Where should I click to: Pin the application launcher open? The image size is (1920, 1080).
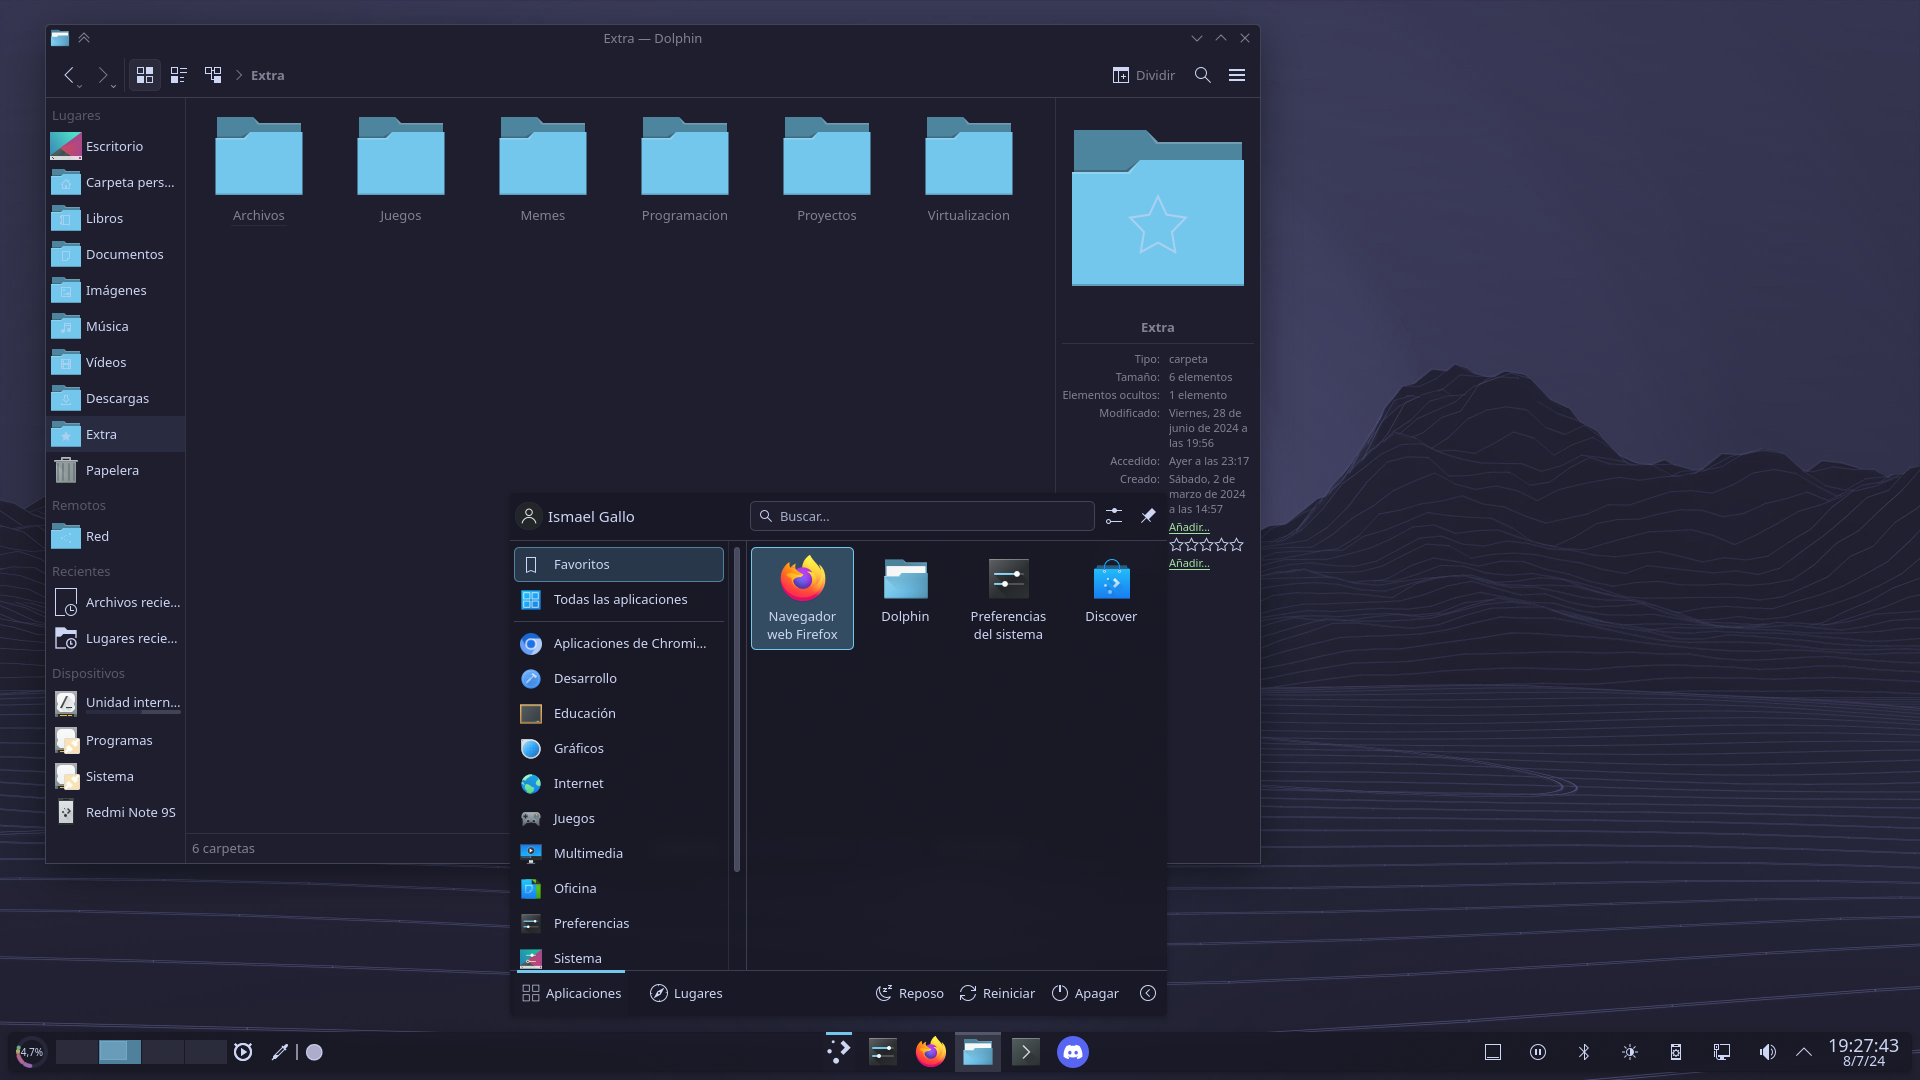click(1148, 516)
